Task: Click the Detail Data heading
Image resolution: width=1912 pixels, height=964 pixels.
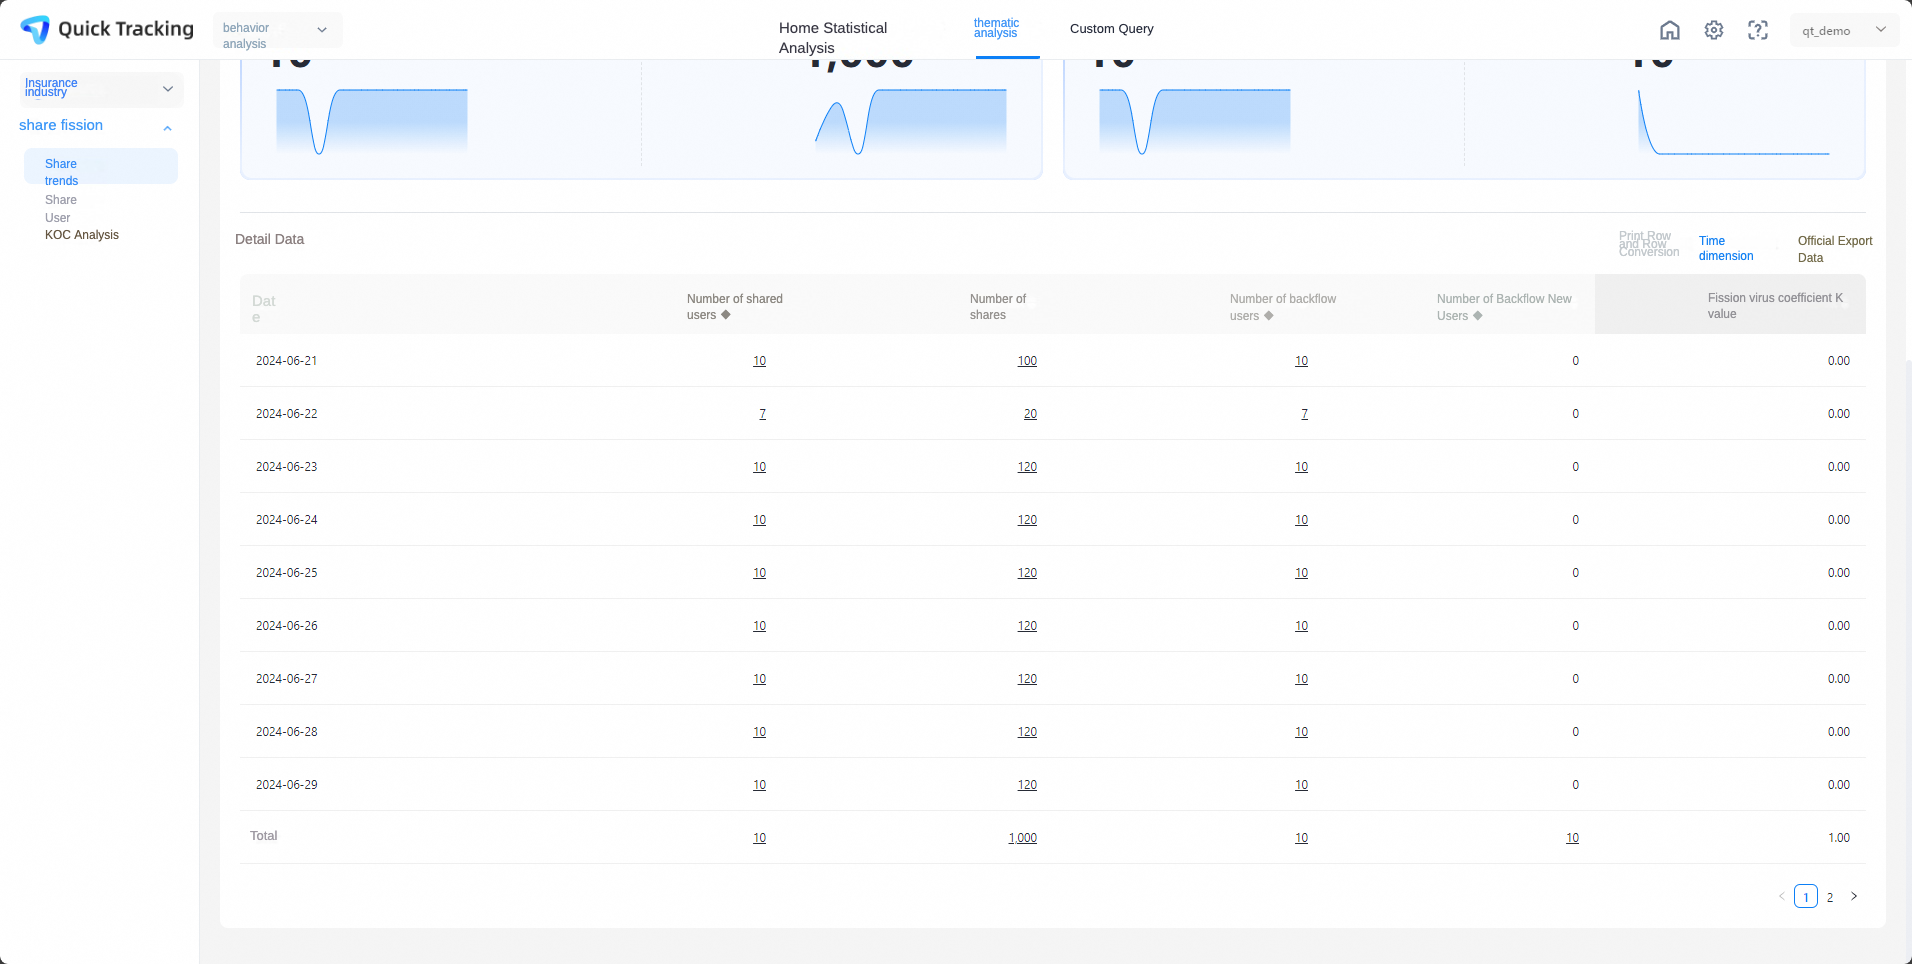Action: (270, 239)
